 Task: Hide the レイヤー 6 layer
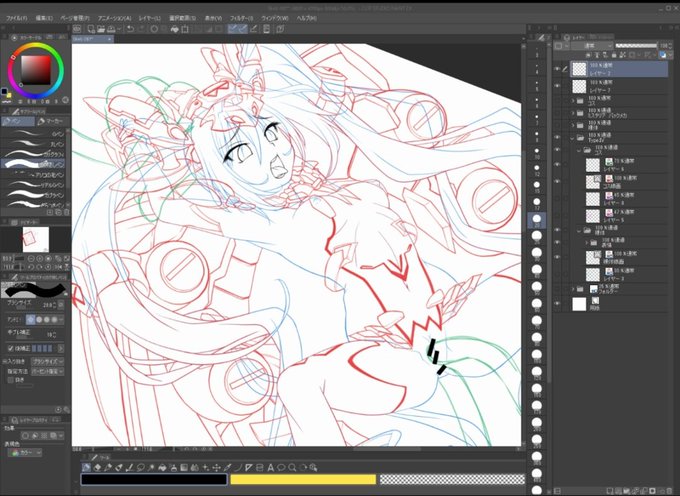point(557,165)
